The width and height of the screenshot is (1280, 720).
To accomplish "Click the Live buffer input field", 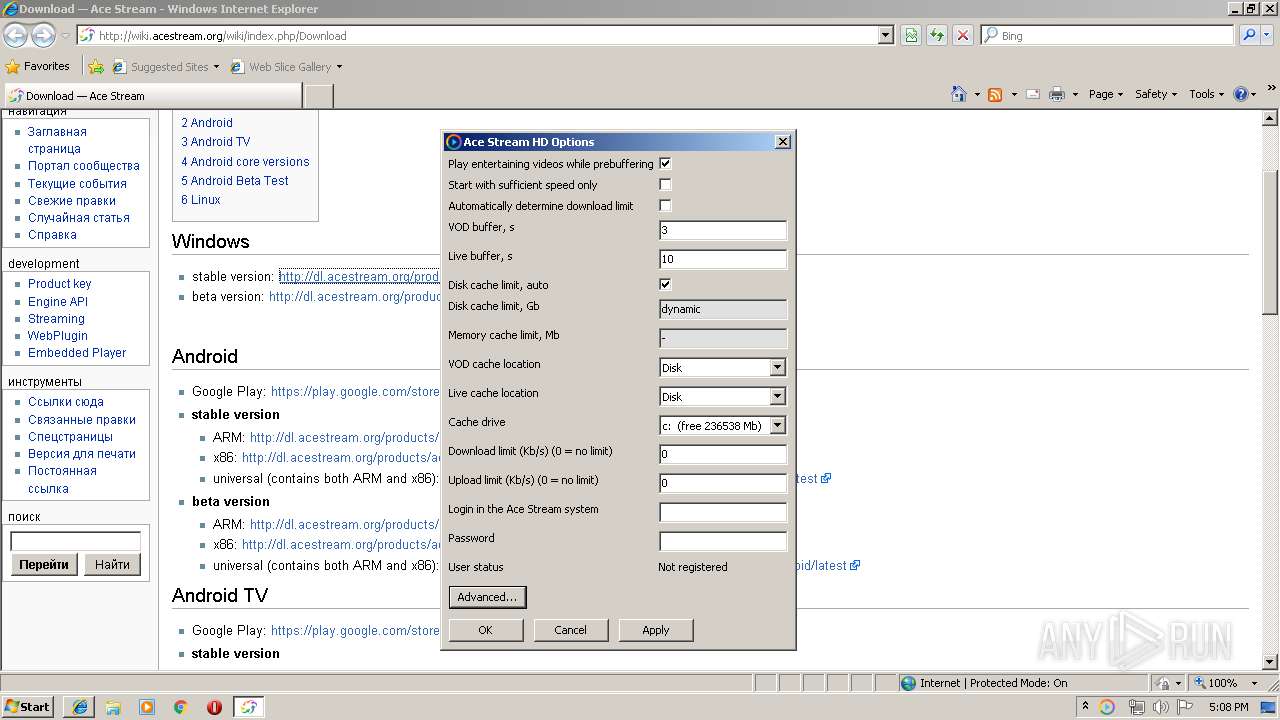I will (723, 259).
